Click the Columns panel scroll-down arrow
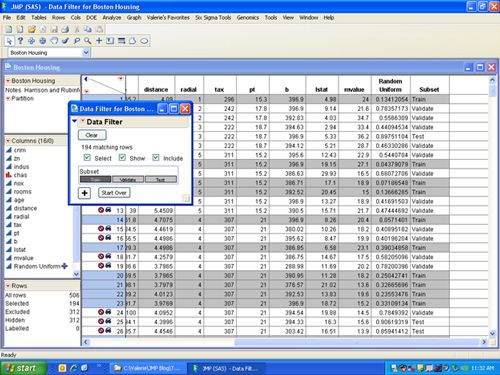 point(76,274)
